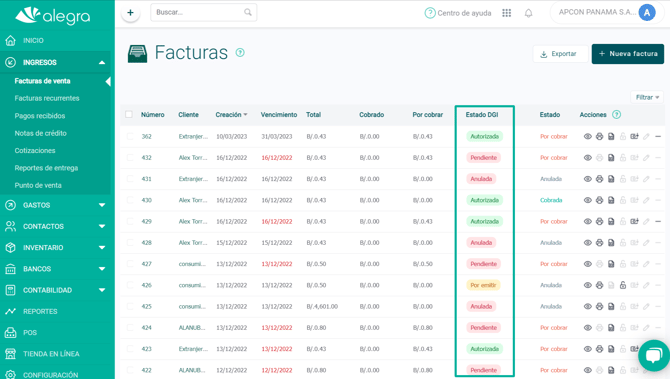The width and height of the screenshot is (670, 379).
Task: Download PDF for invoice 429
Action: (611, 221)
